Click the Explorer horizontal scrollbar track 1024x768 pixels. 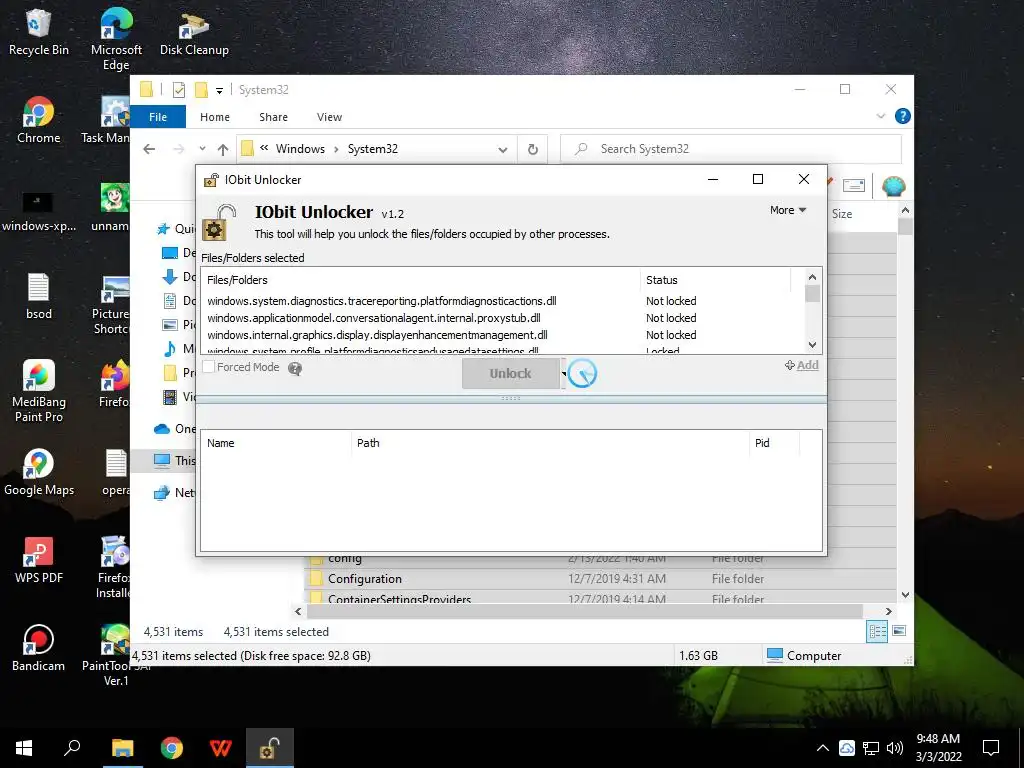coord(584,611)
